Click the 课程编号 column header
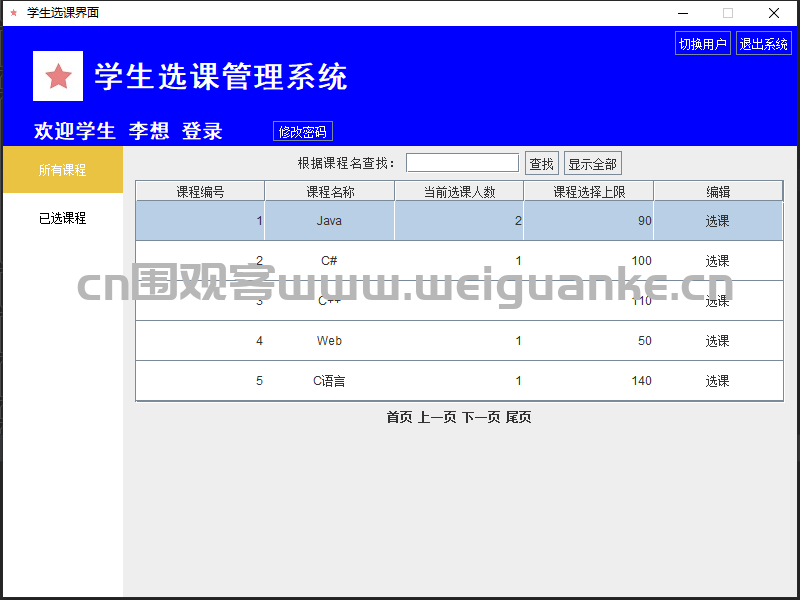The height and width of the screenshot is (600, 800). 200,191
